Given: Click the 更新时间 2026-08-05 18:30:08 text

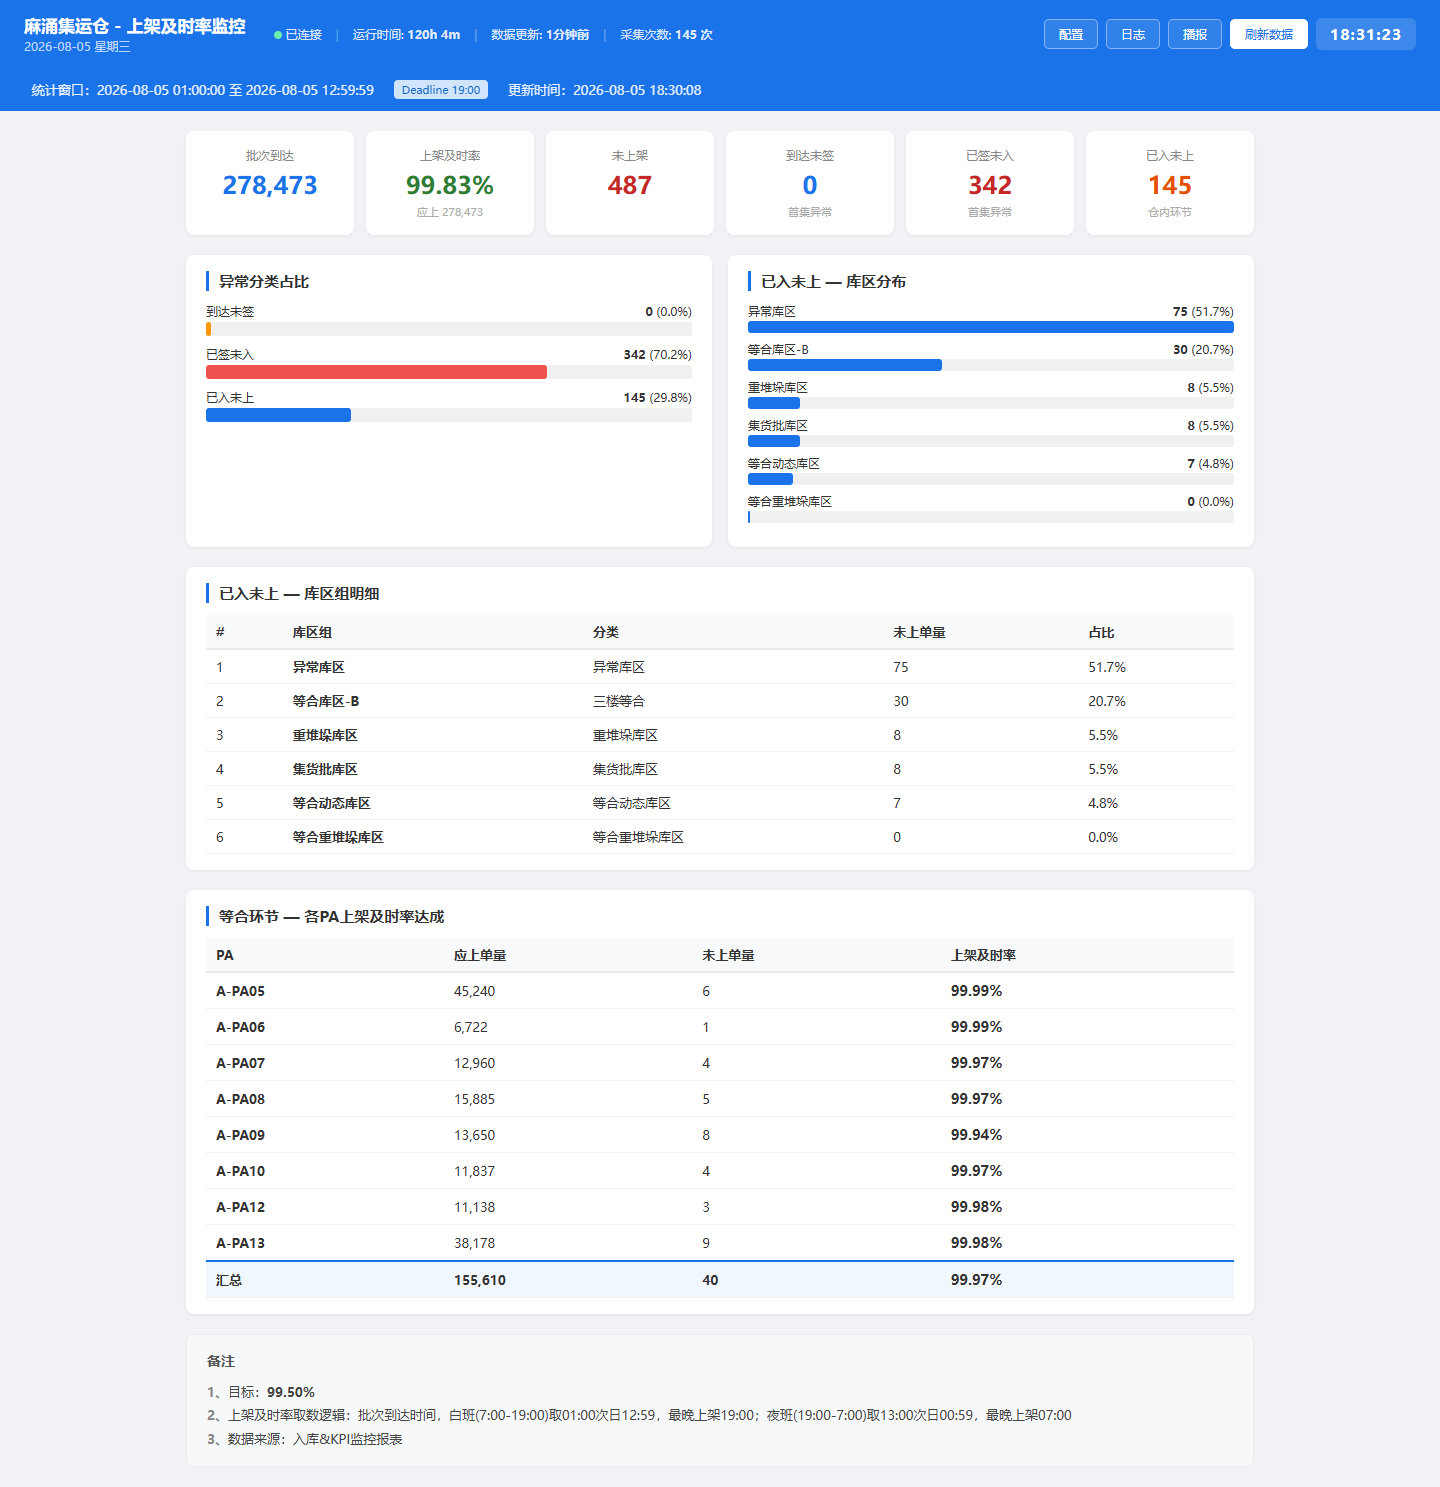Looking at the screenshot, I should (x=605, y=90).
